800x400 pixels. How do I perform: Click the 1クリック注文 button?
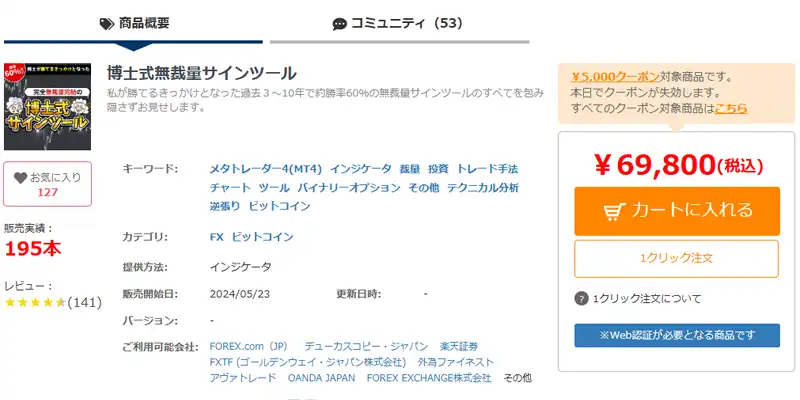pos(677,259)
